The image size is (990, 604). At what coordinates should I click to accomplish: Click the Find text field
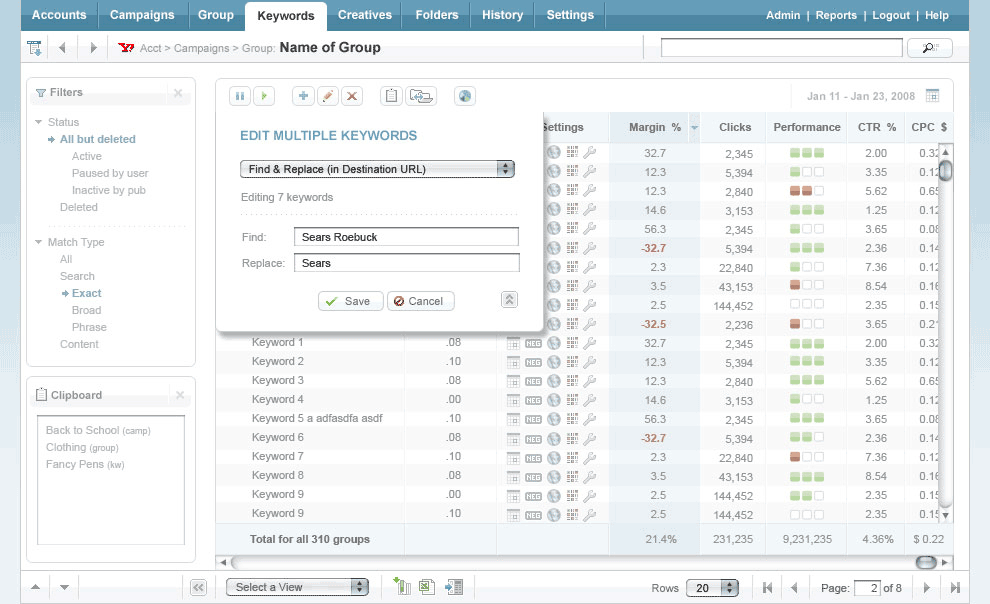tap(406, 237)
